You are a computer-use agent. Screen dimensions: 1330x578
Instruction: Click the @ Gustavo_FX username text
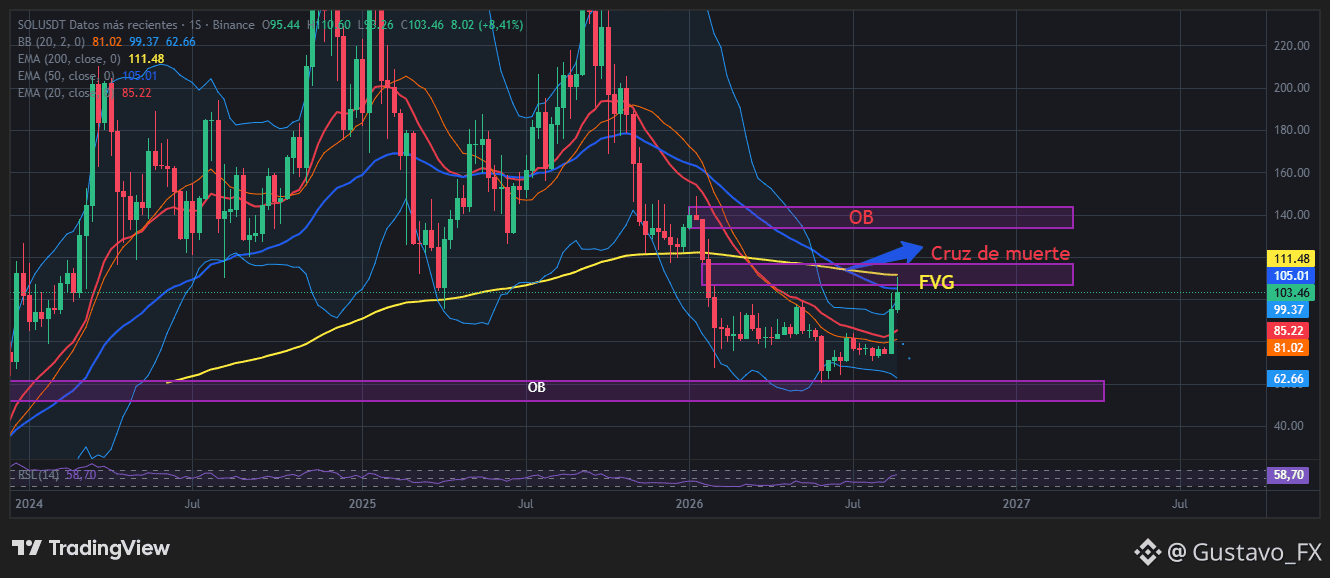pyautogui.click(x=1244, y=551)
